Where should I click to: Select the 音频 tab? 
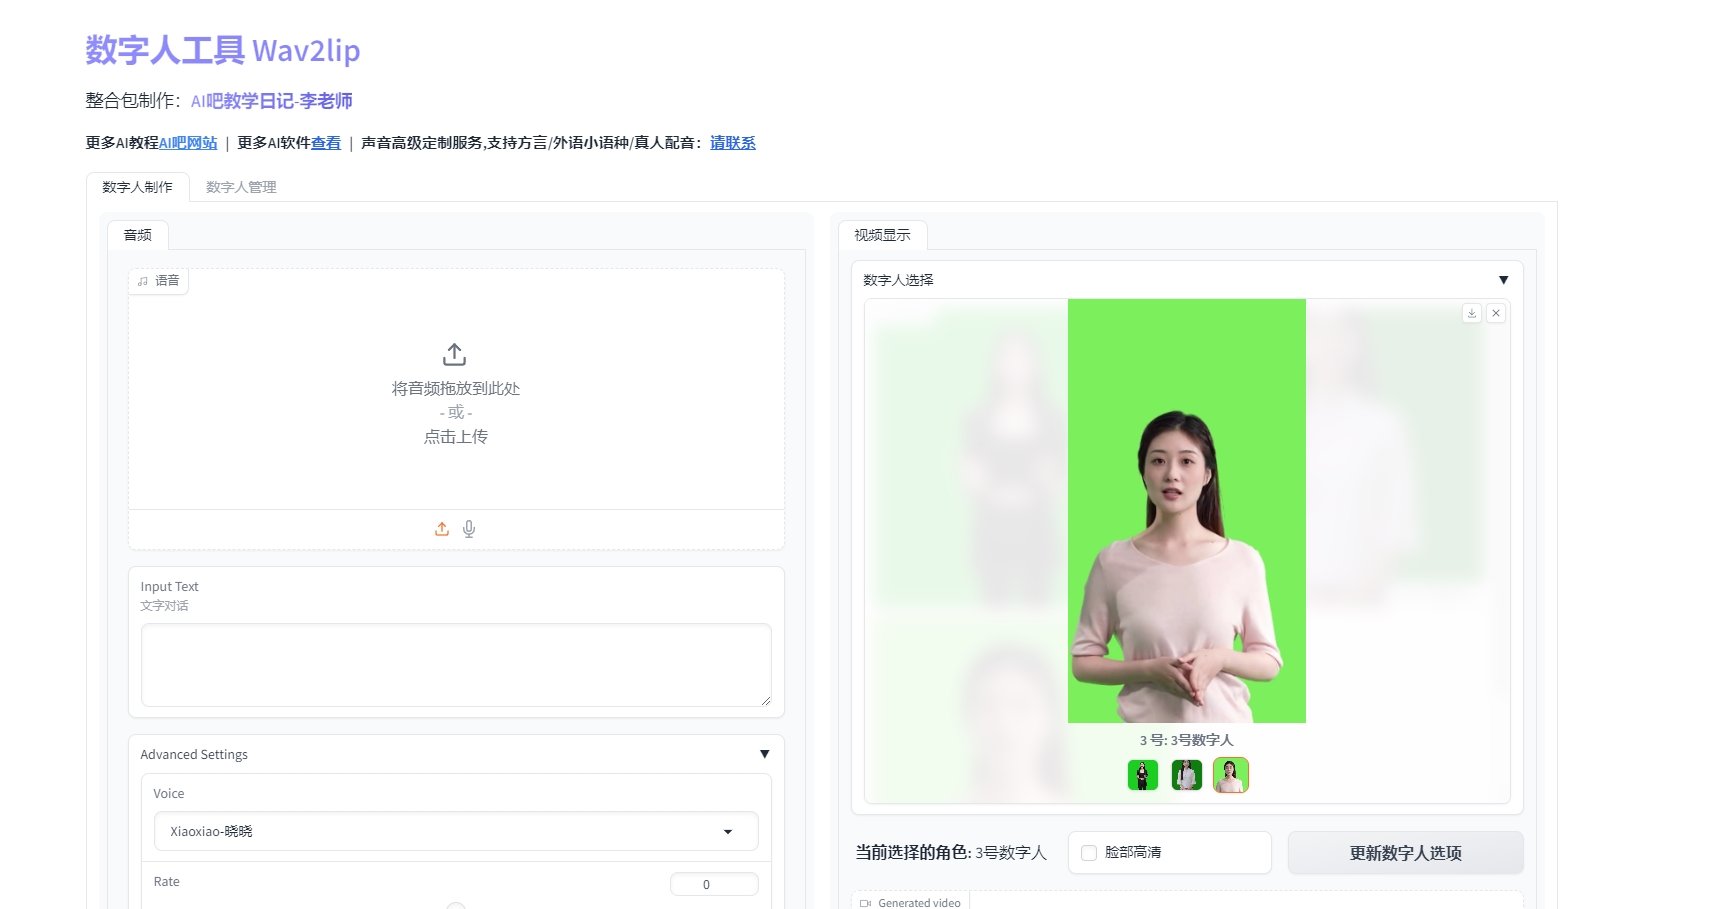[137, 235]
